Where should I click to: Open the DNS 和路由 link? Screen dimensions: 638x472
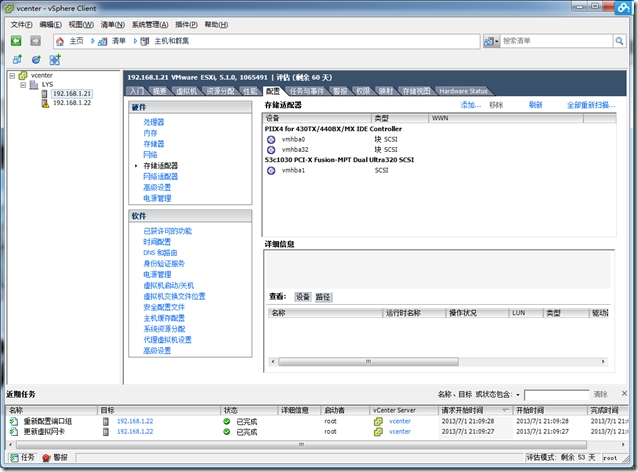pos(160,253)
